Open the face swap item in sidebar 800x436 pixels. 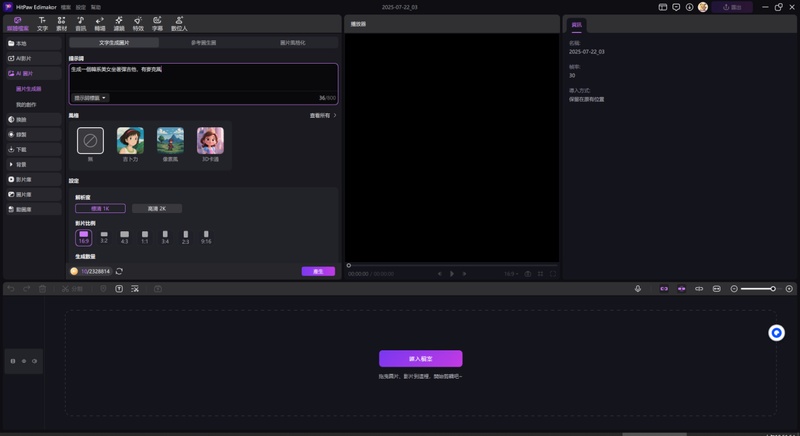pos(33,119)
